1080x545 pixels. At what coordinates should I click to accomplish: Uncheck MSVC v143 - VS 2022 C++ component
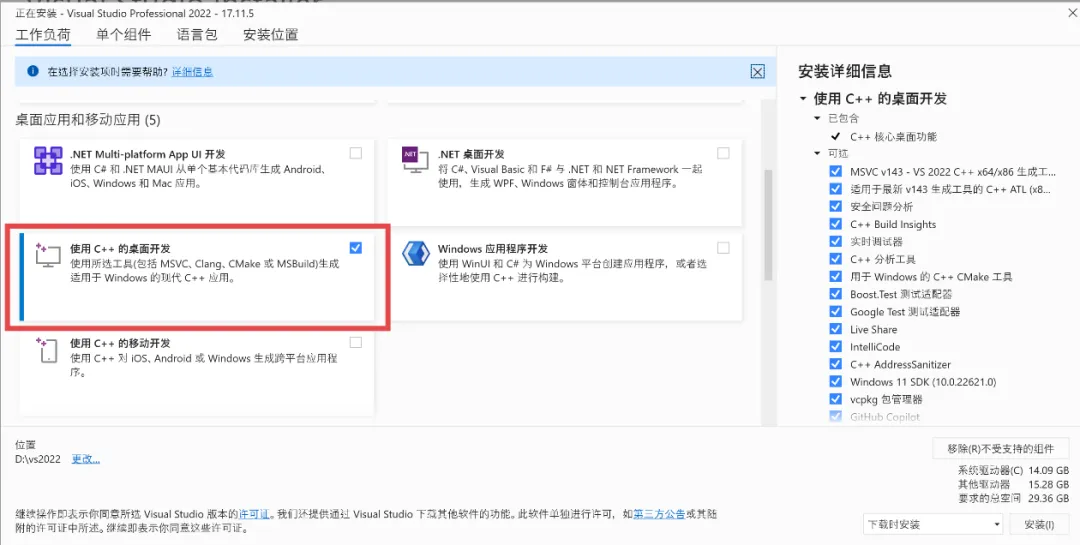pyautogui.click(x=835, y=171)
